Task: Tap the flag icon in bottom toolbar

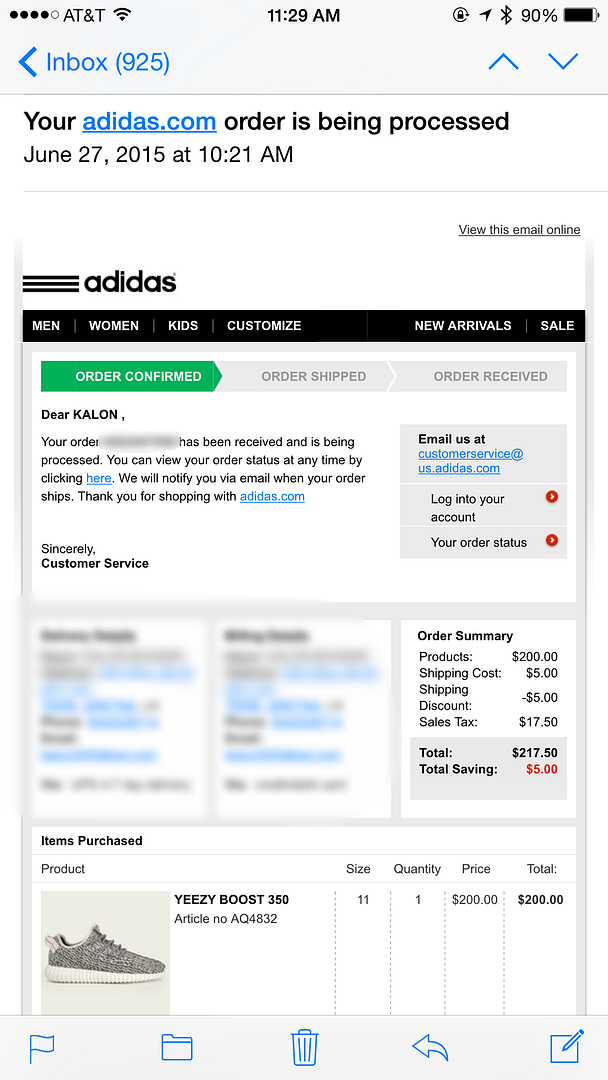Action: 42,1047
